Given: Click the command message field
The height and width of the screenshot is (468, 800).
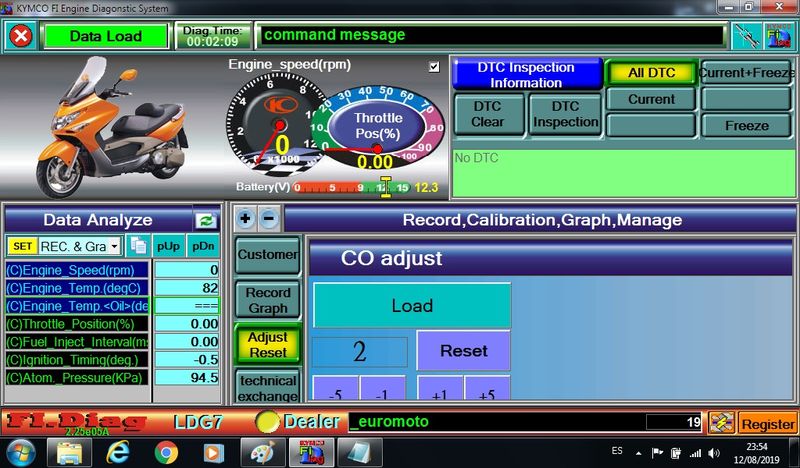Looking at the screenshot, I should coord(492,35).
